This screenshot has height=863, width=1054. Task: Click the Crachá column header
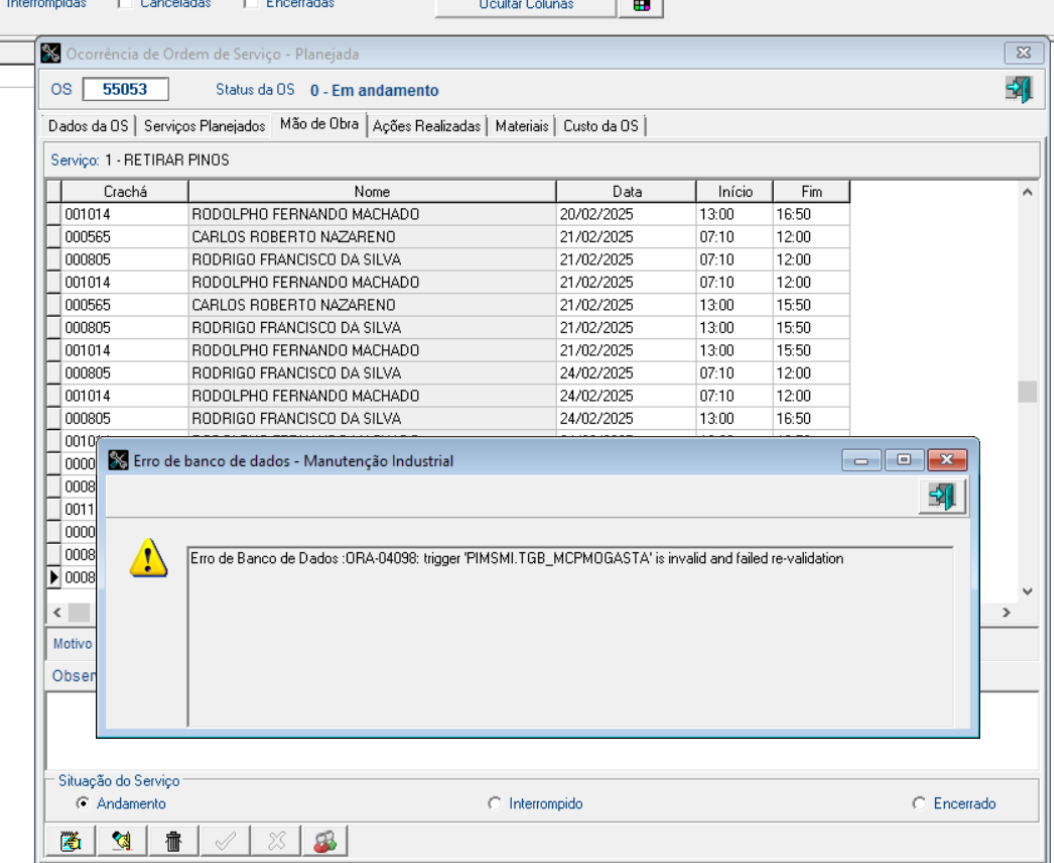[x=125, y=192]
